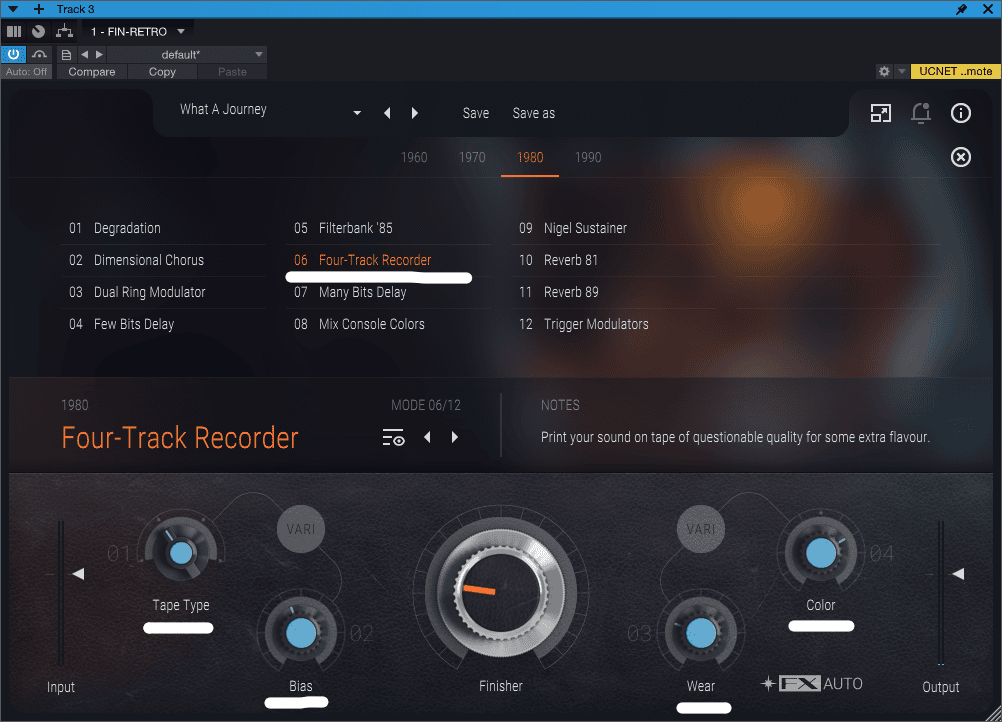Open the notifications bell icon
Viewport: 1002px width, 722px height.
(921, 113)
